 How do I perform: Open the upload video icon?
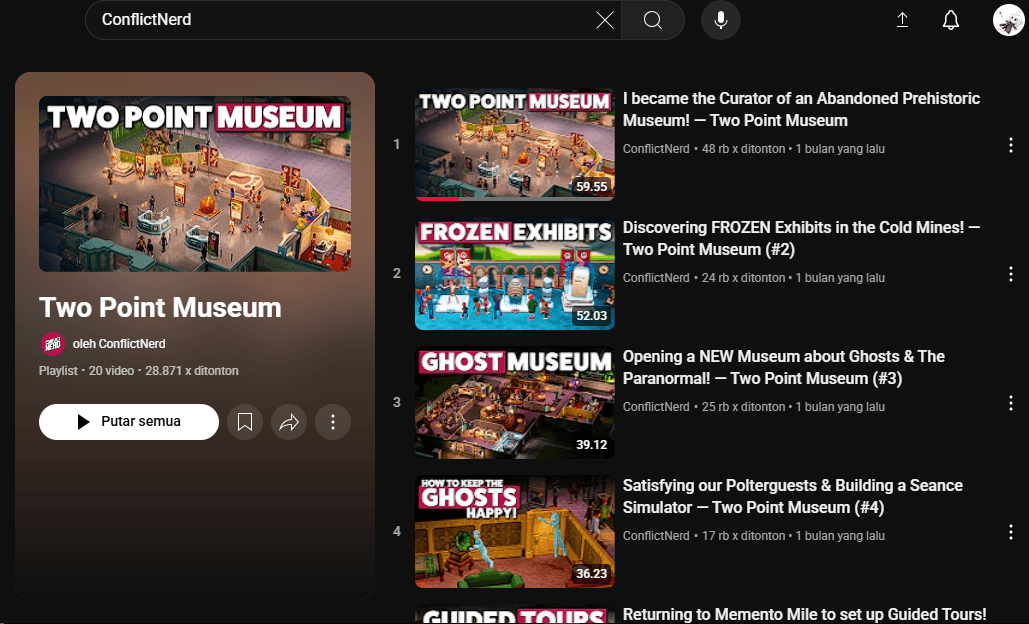902,20
